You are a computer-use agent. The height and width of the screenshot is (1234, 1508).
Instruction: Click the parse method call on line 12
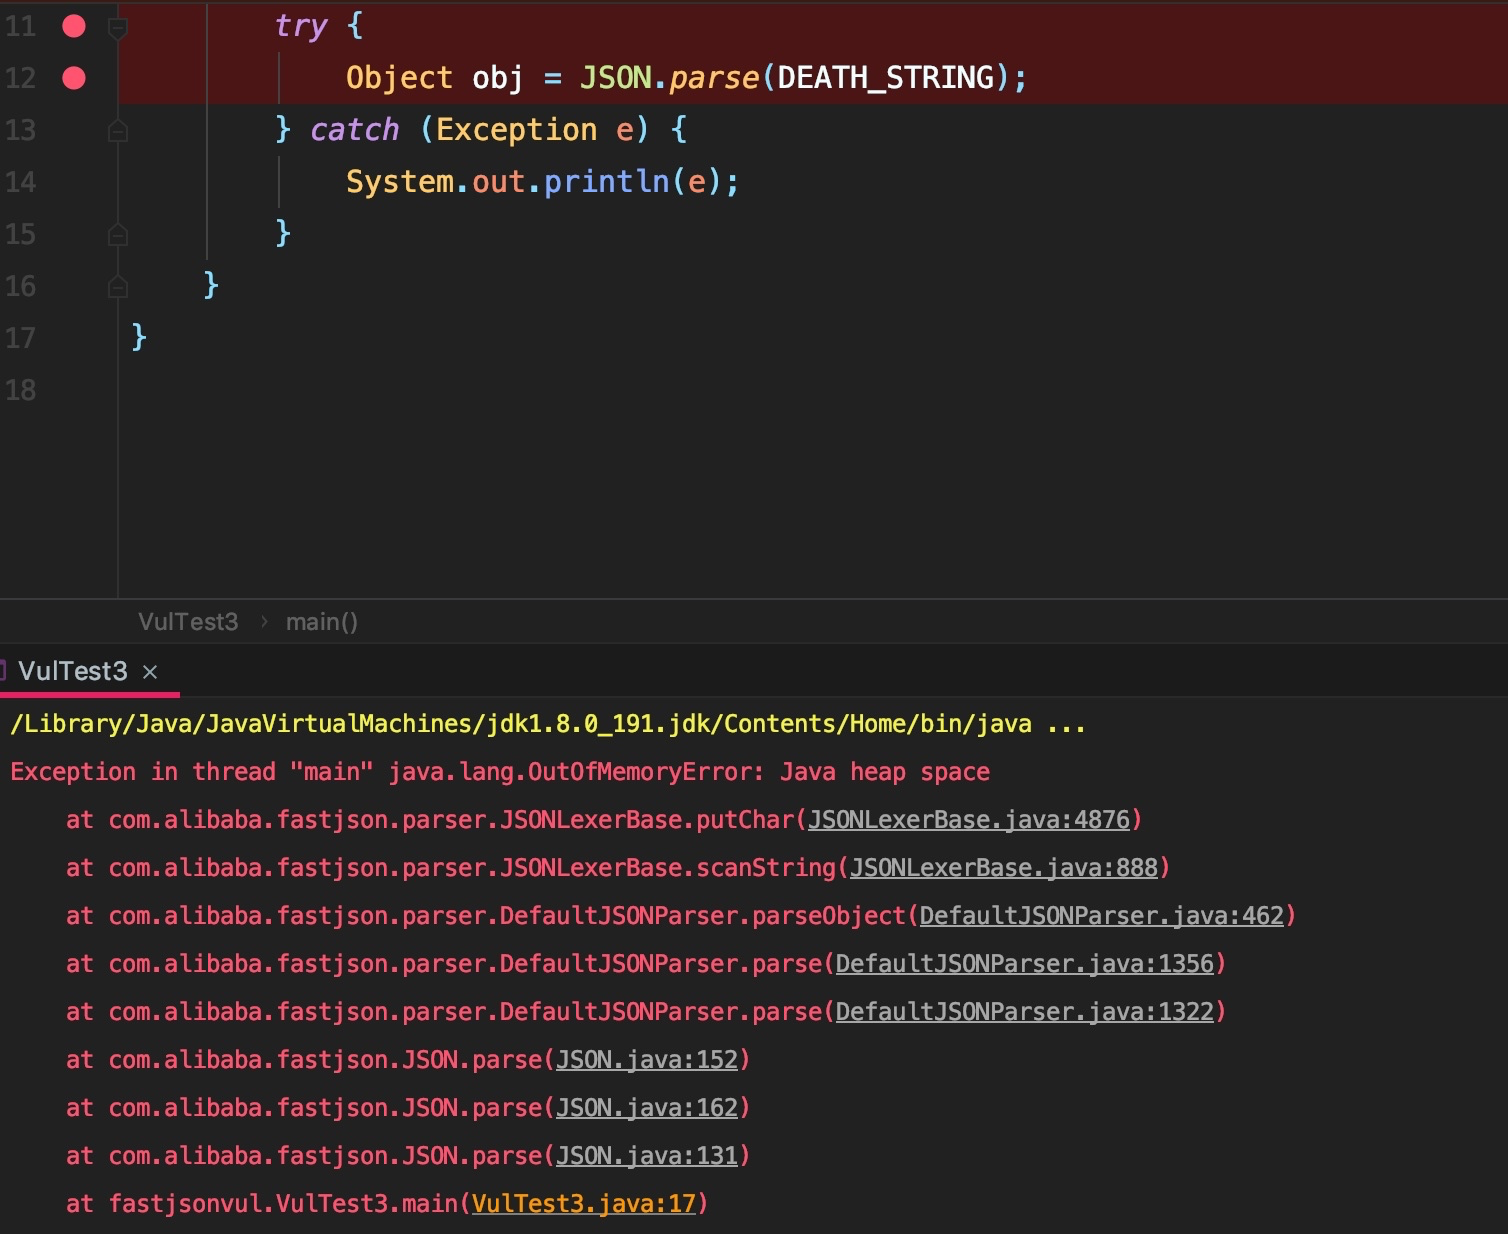[x=714, y=78]
